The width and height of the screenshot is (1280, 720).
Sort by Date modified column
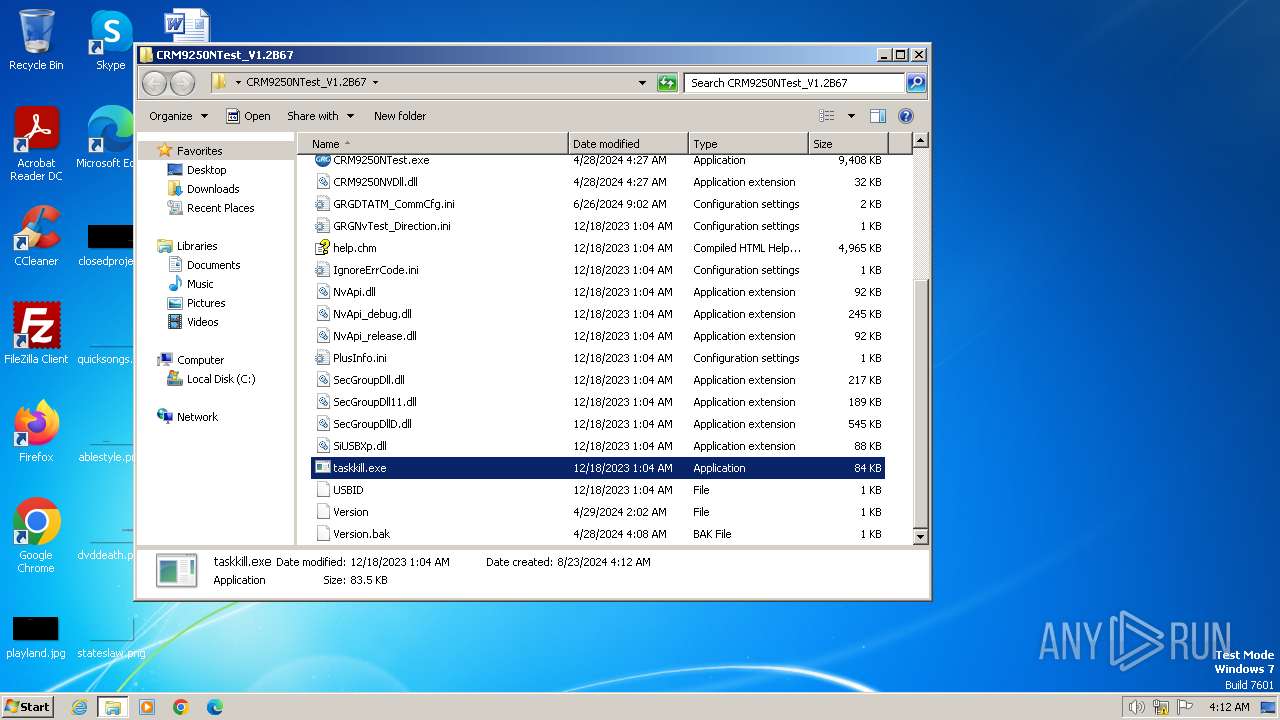point(628,144)
